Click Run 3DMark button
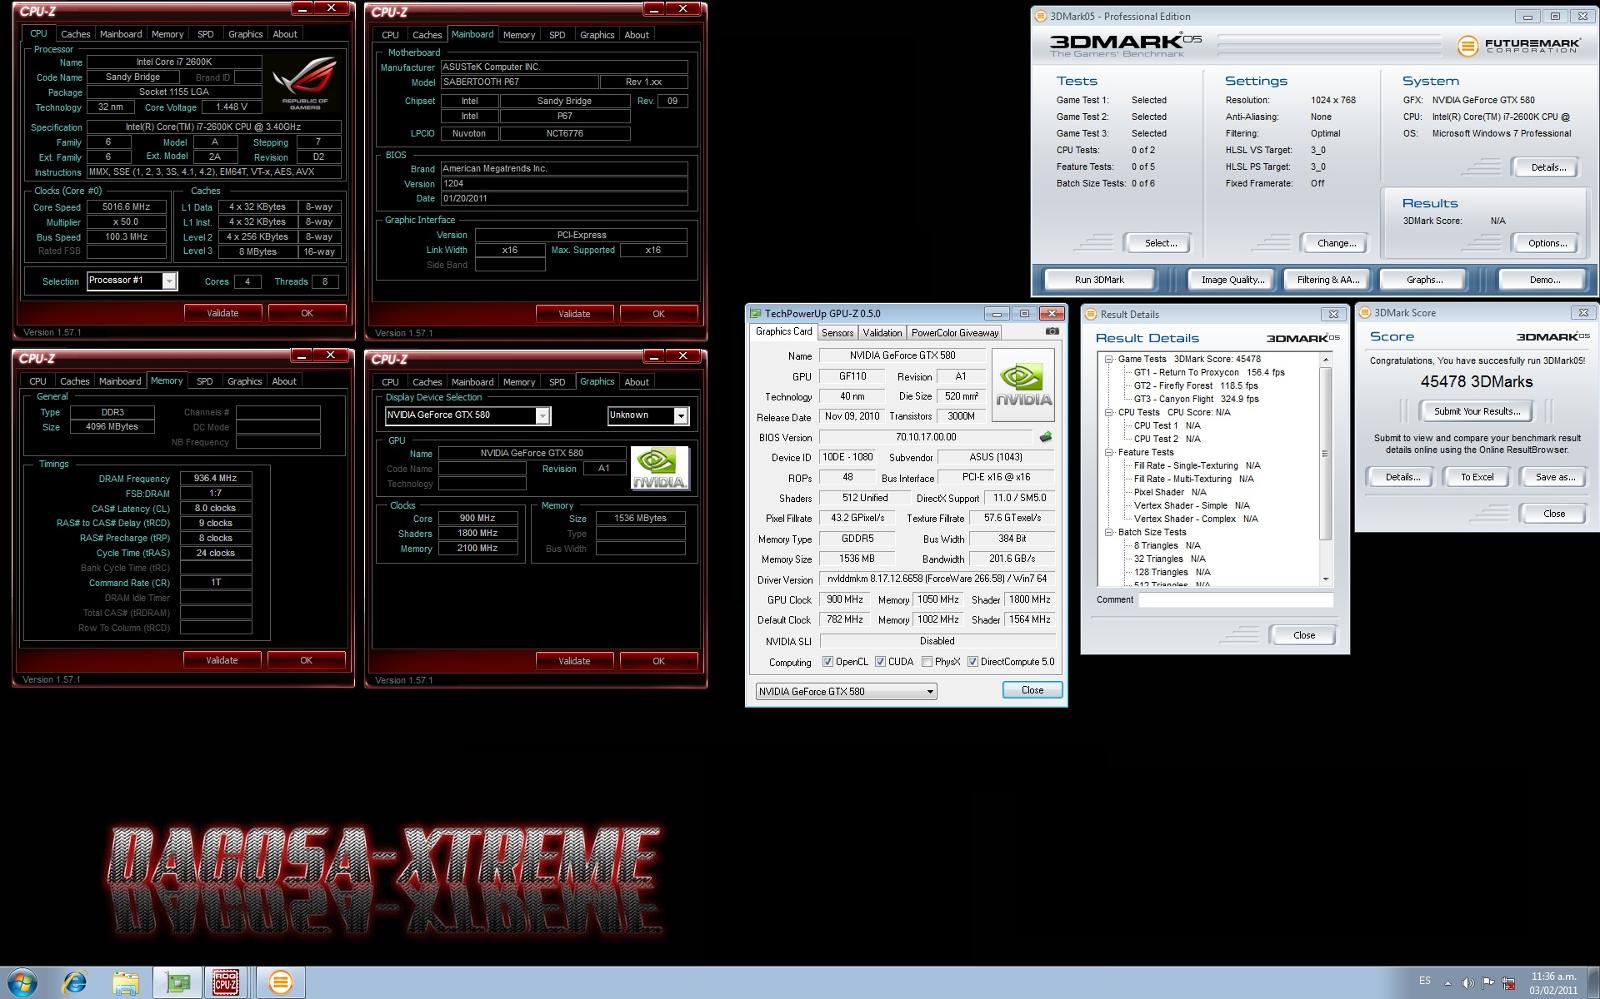 (x=1099, y=280)
